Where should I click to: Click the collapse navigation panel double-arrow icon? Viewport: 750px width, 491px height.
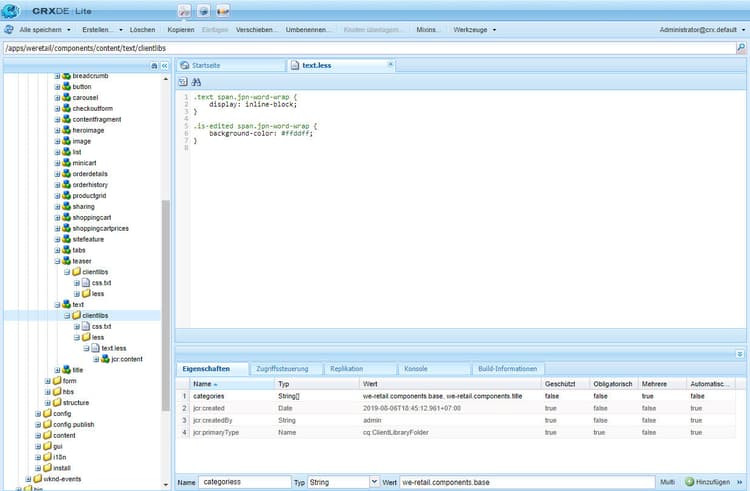coord(165,66)
